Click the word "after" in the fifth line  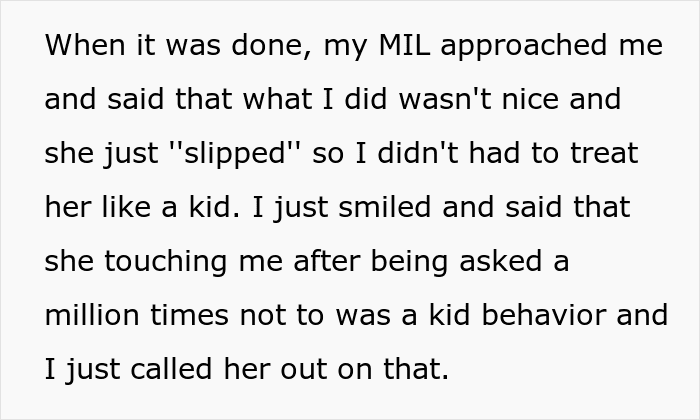tap(314, 262)
